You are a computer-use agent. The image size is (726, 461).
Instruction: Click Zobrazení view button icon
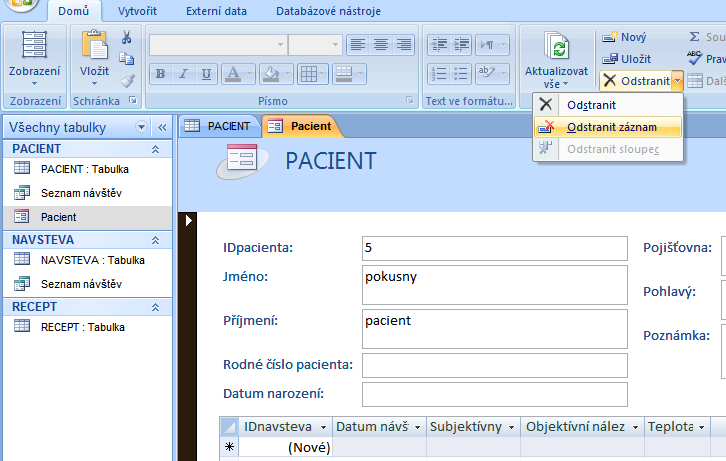coord(35,44)
